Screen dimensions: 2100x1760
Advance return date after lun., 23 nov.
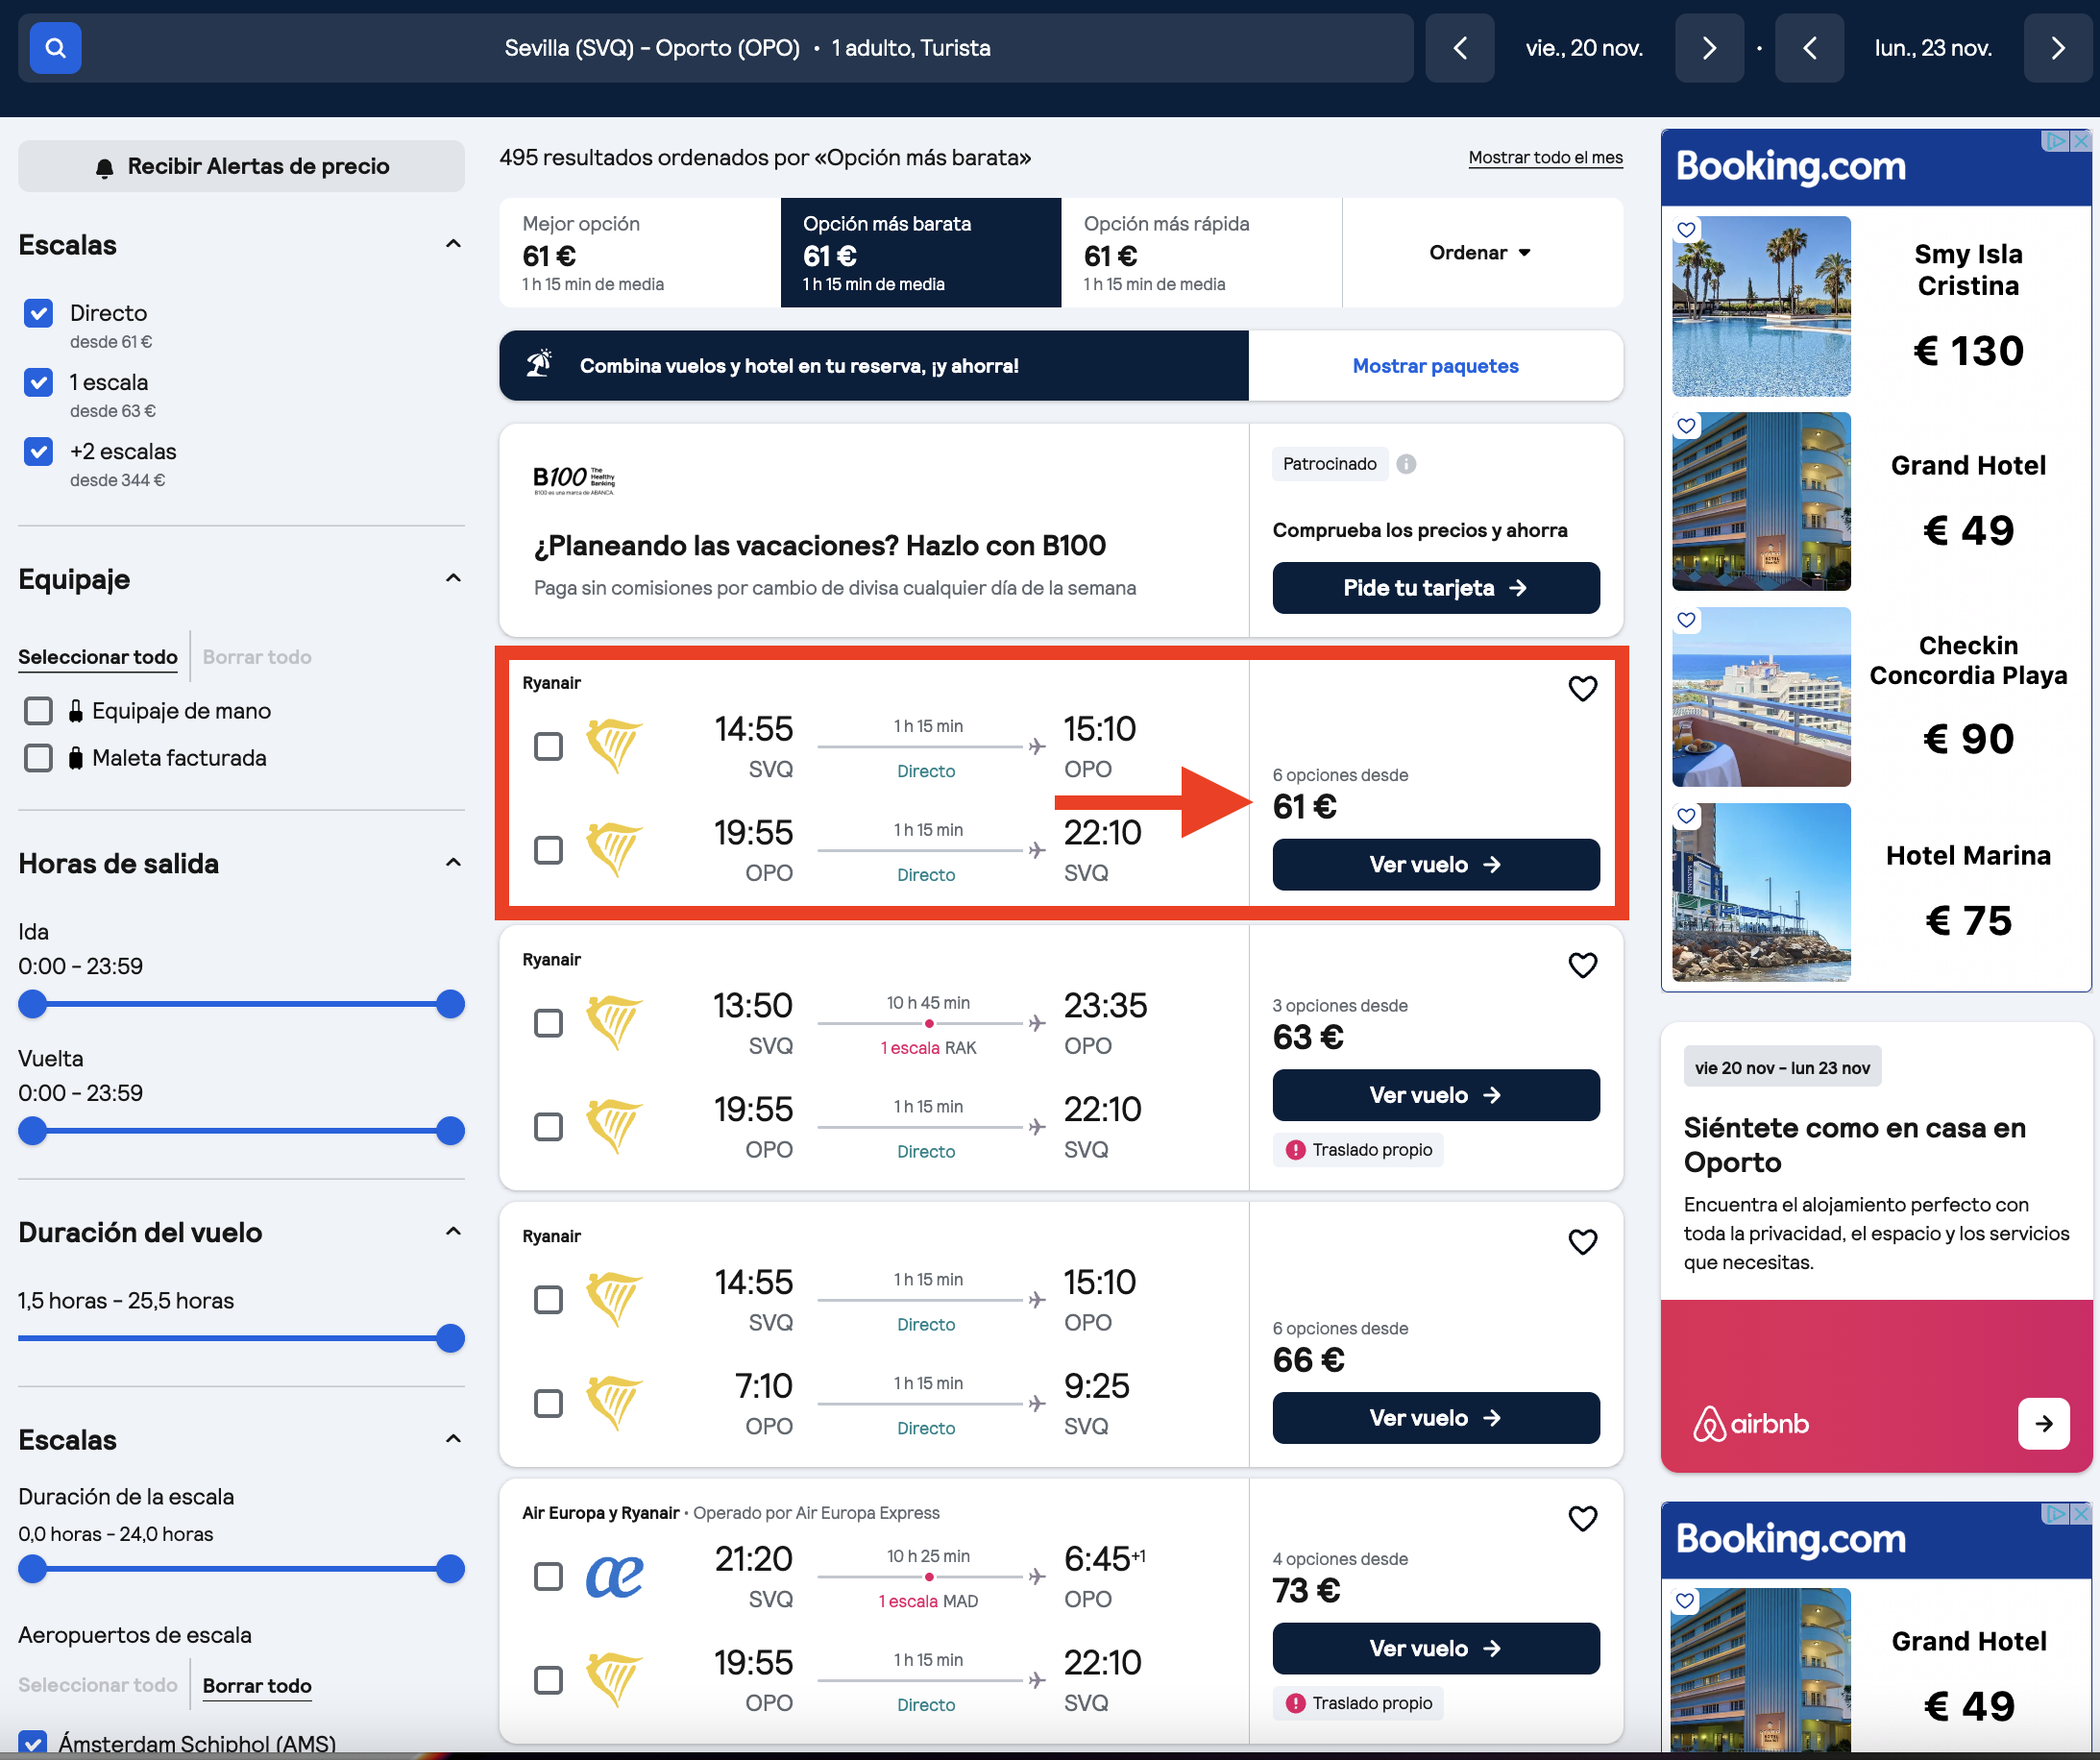pyautogui.click(x=2058, y=48)
